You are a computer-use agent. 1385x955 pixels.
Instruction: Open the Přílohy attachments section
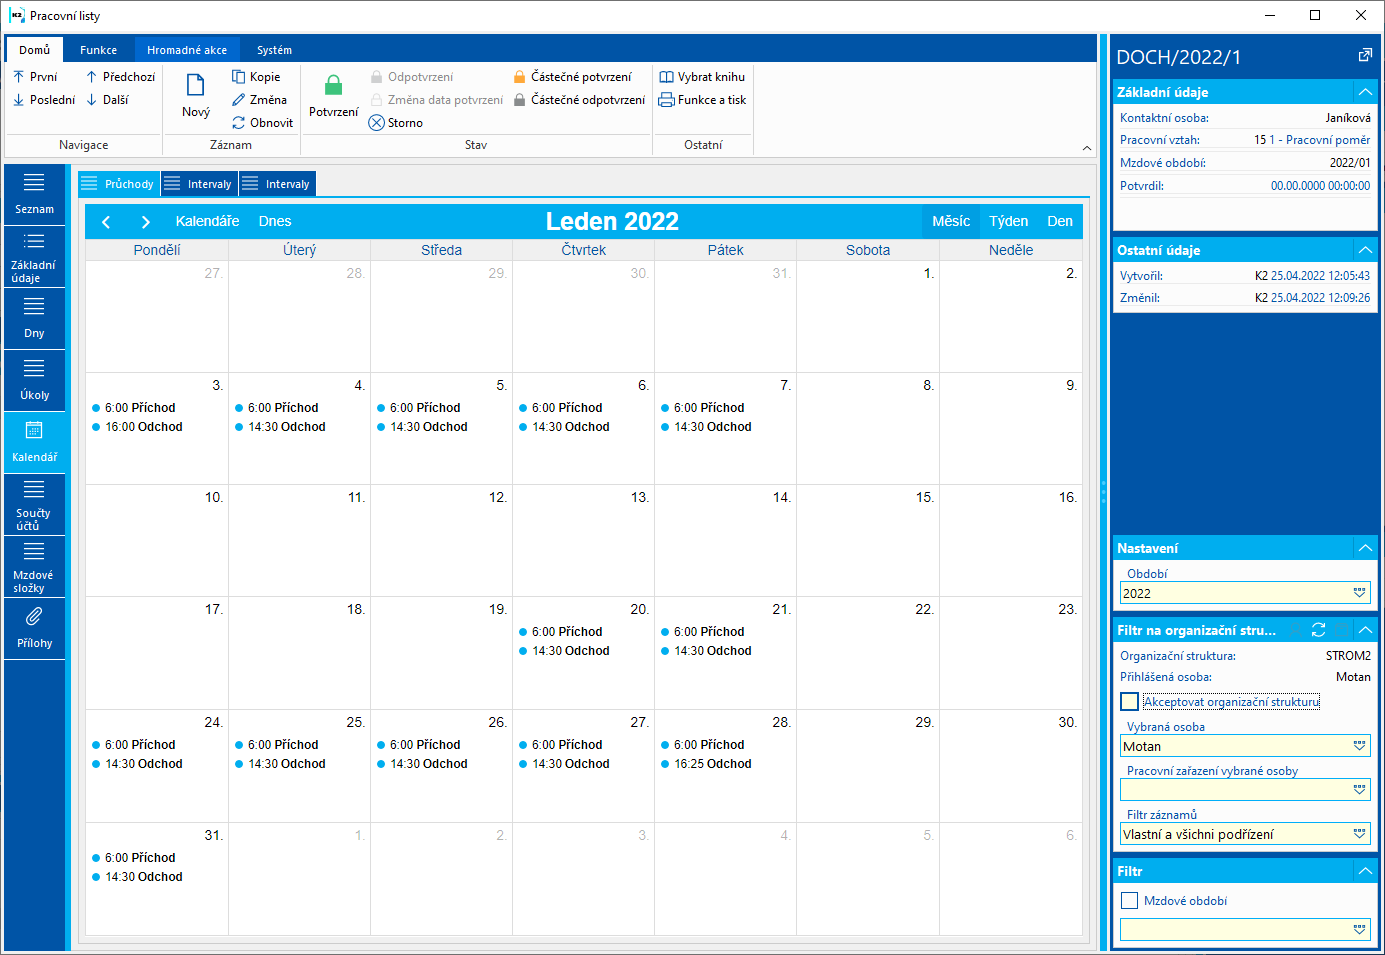[x=34, y=628]
